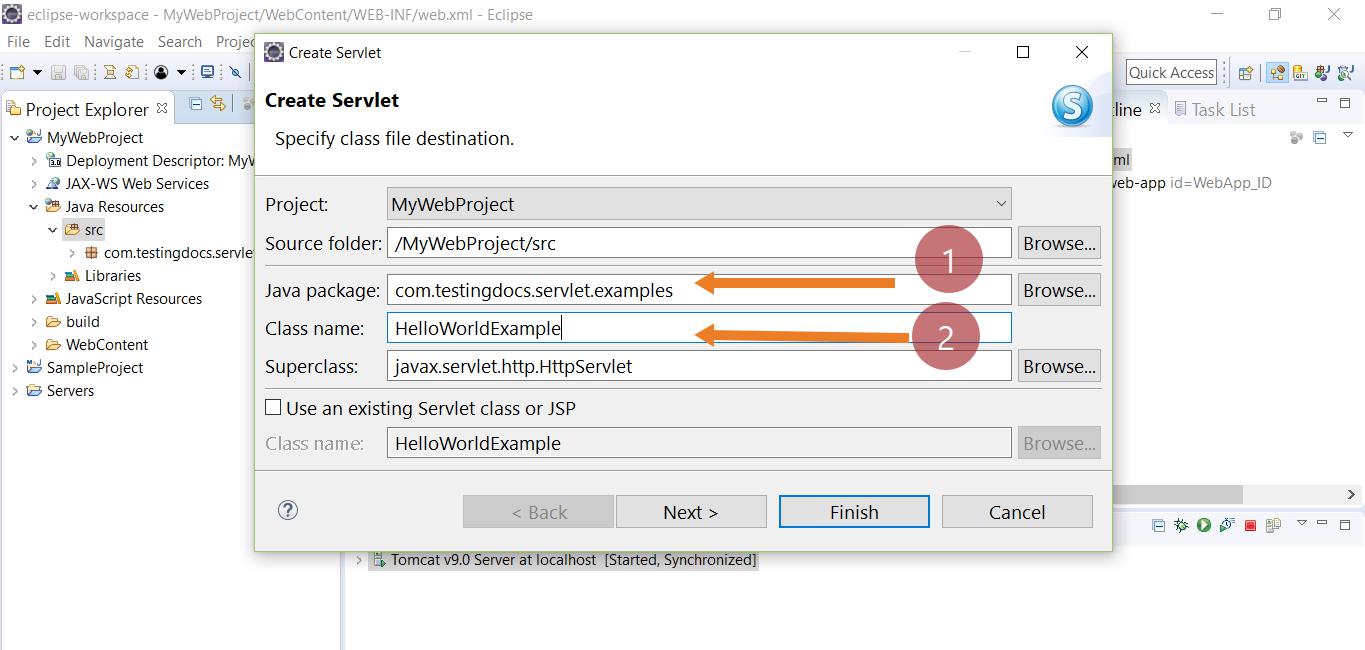Debug the server via the bug icon
The image size is (1365, 650).
point(1182,524)
